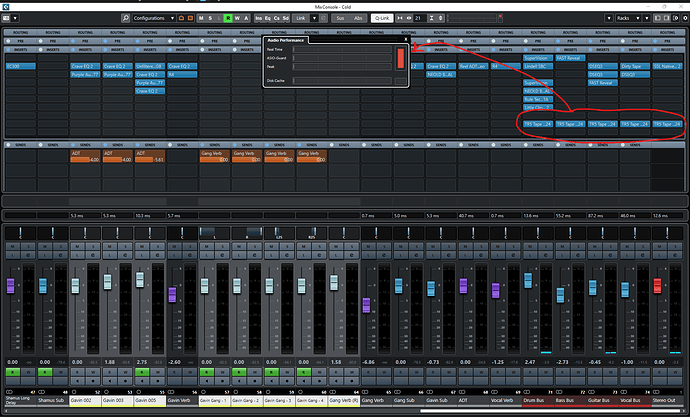
Task: Click the purple Shamus Long Delay fader handle
Action: [x=11, y=285]
